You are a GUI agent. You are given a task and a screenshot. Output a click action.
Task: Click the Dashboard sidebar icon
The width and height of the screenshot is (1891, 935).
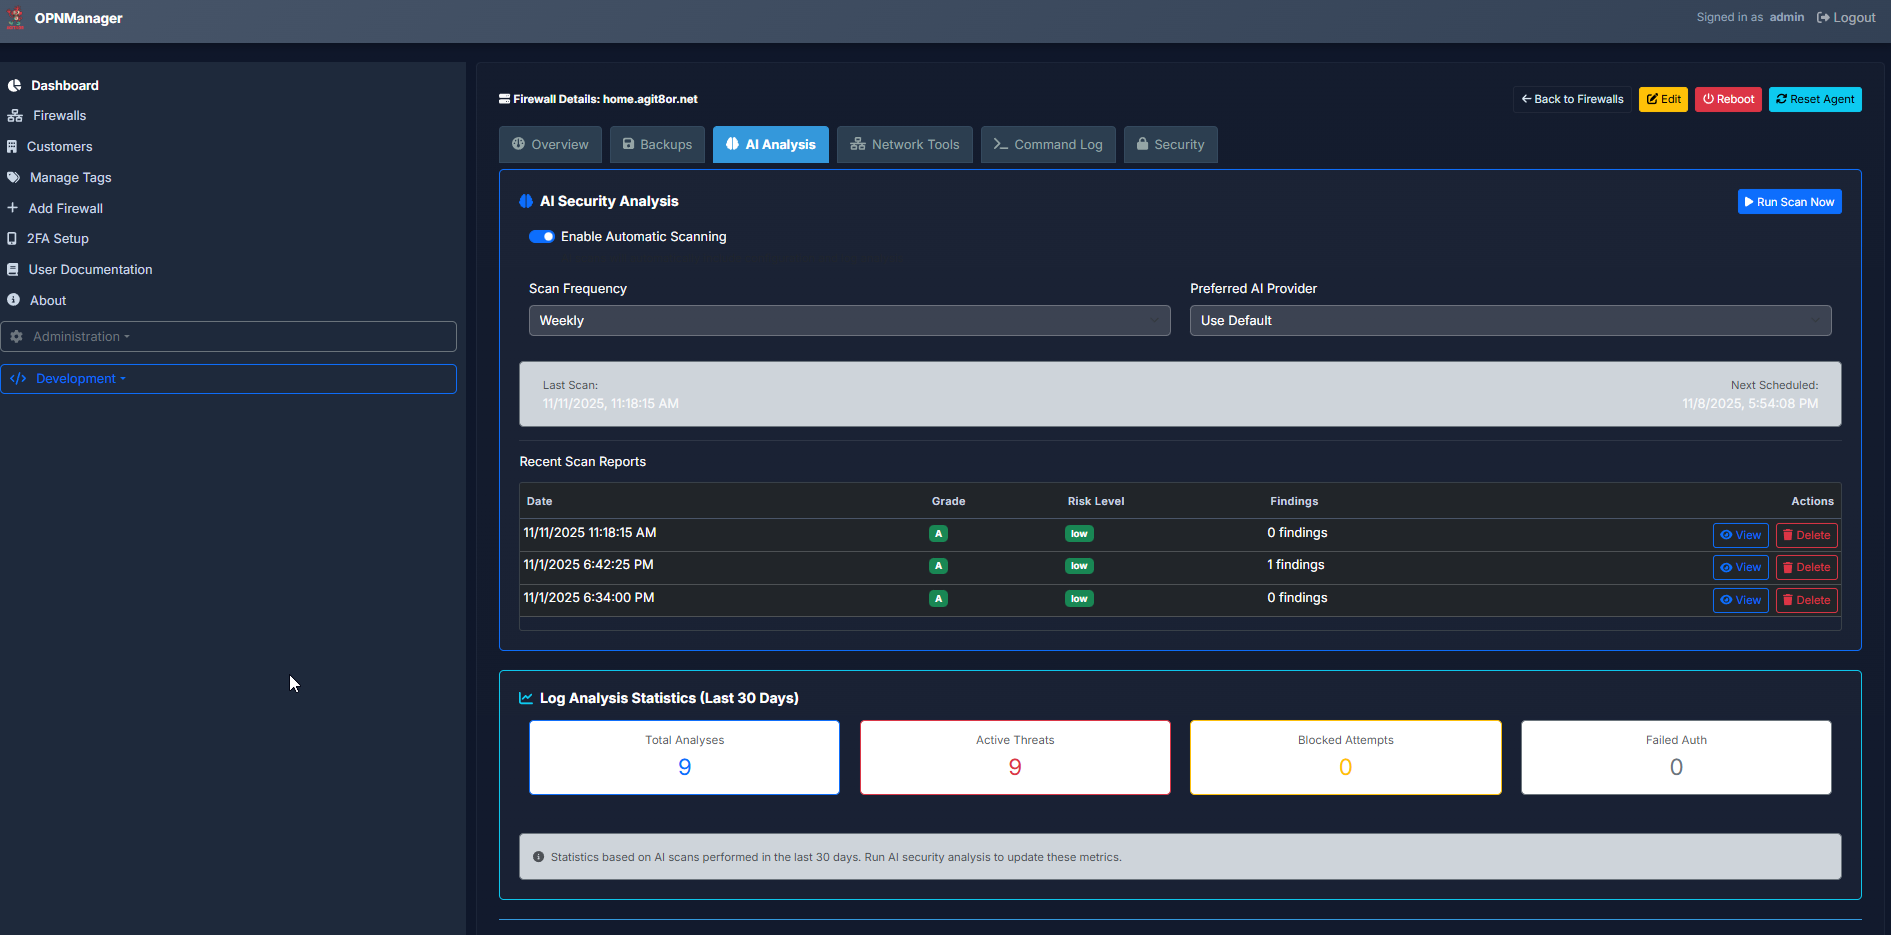pos(15,86)
